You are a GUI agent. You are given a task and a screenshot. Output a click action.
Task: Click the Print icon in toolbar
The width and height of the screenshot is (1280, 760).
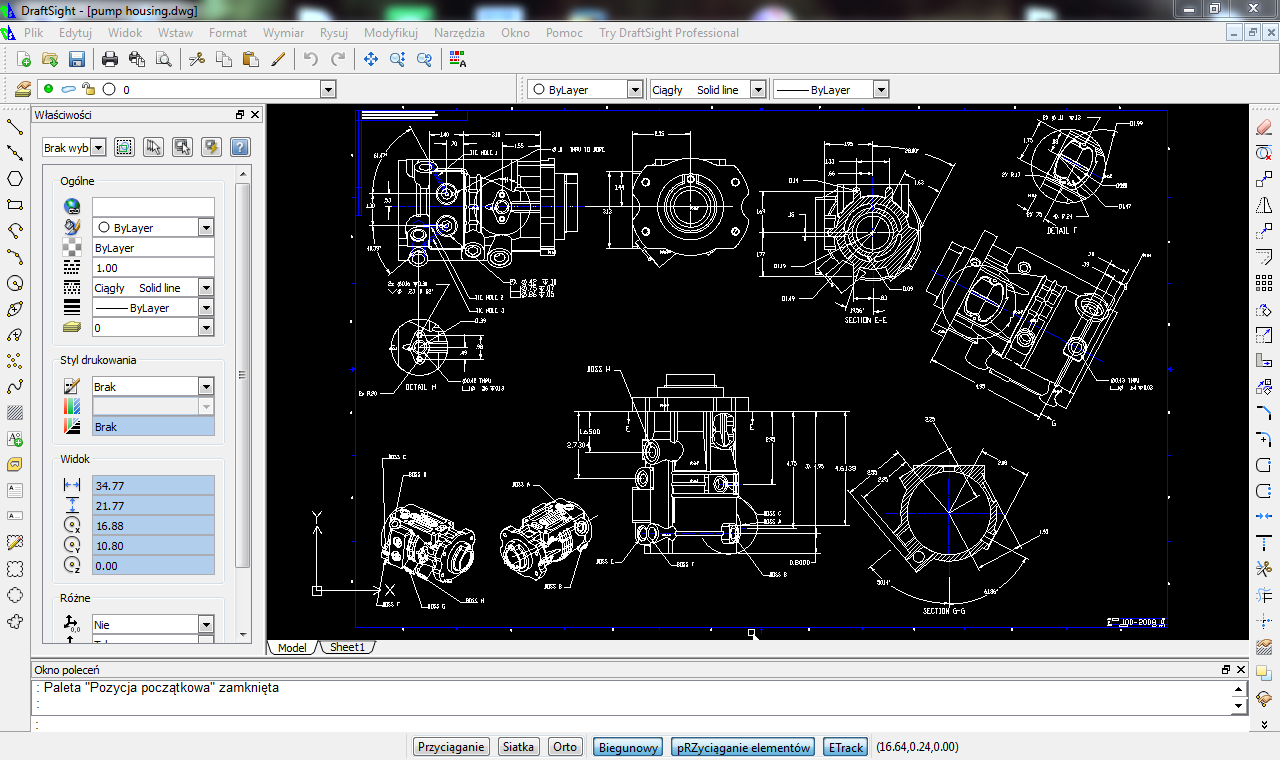110,59
